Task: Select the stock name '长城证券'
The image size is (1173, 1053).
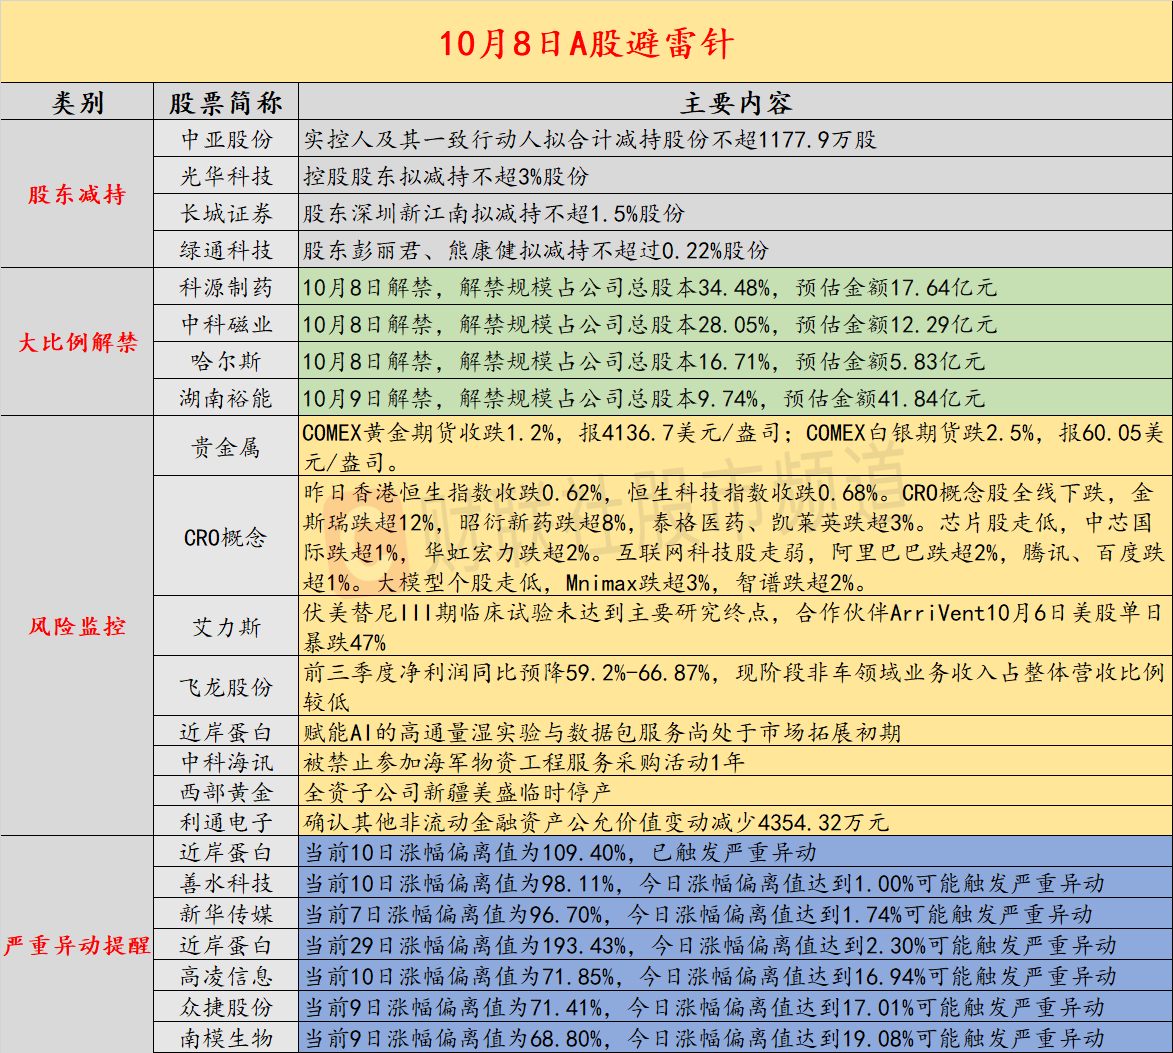Action: [226, 213]
